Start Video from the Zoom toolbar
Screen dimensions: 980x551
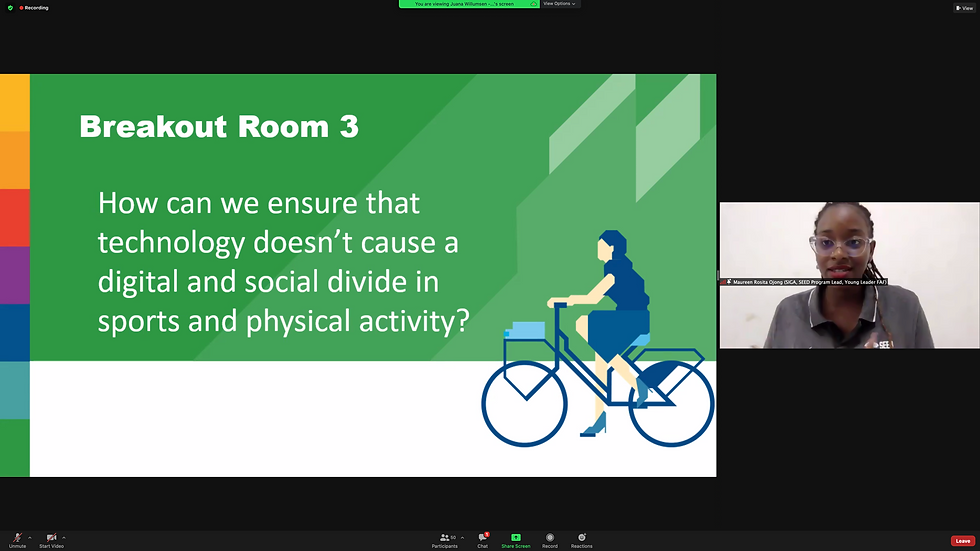coord(51,540)
